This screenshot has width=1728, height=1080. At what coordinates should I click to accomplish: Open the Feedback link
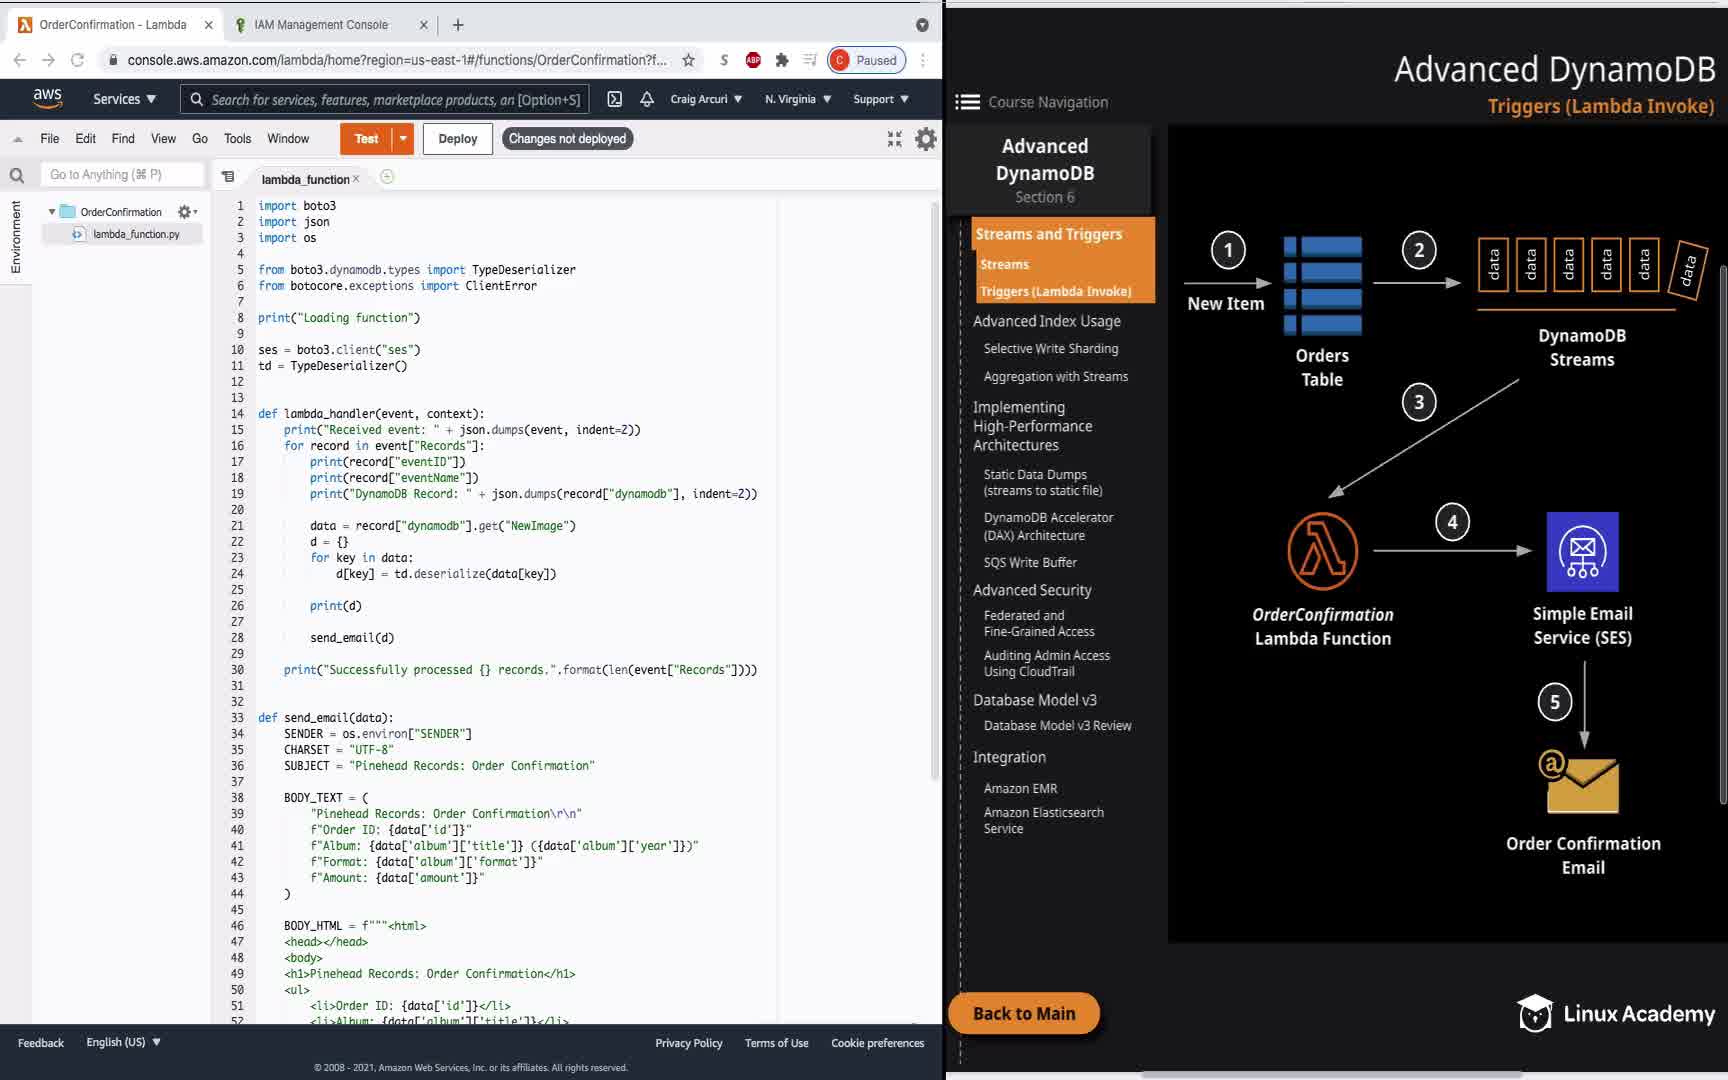click(x=41, y=1043)
